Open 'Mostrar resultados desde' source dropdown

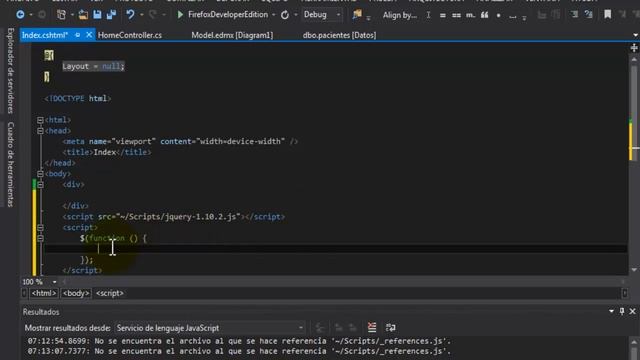(210, 328)
